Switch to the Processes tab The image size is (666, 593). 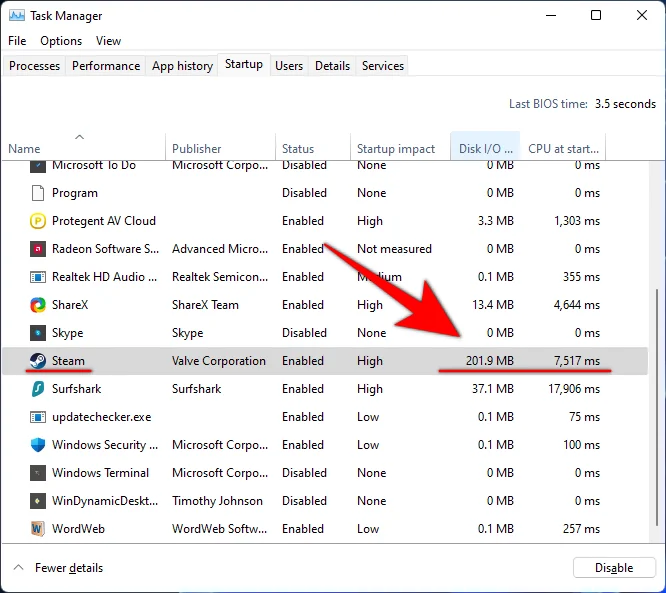(34, 66)
